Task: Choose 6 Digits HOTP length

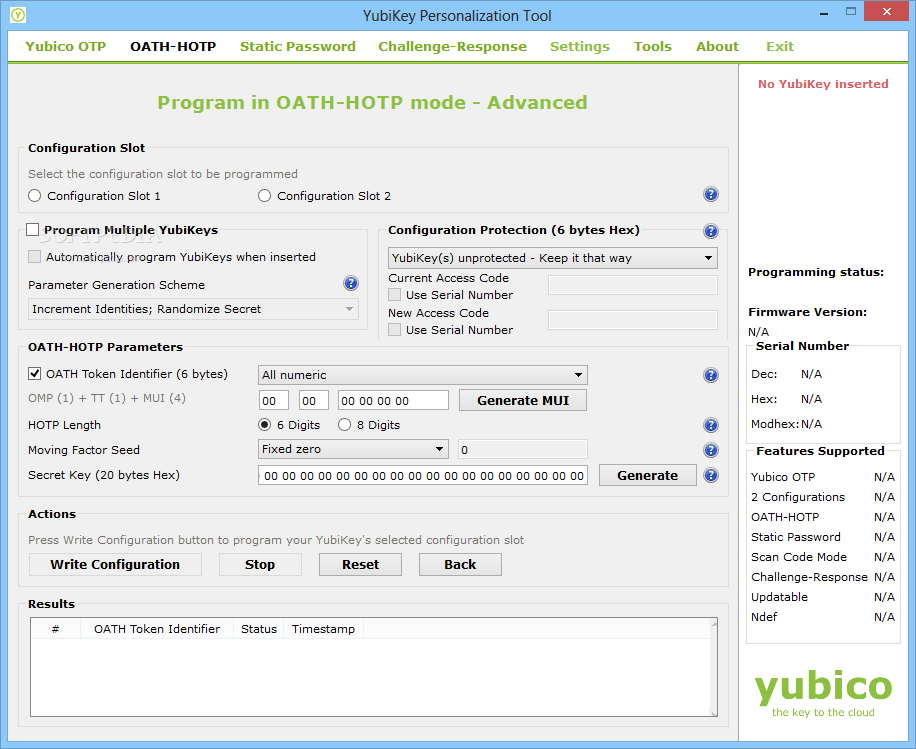Action: click(x=265, y=425)
